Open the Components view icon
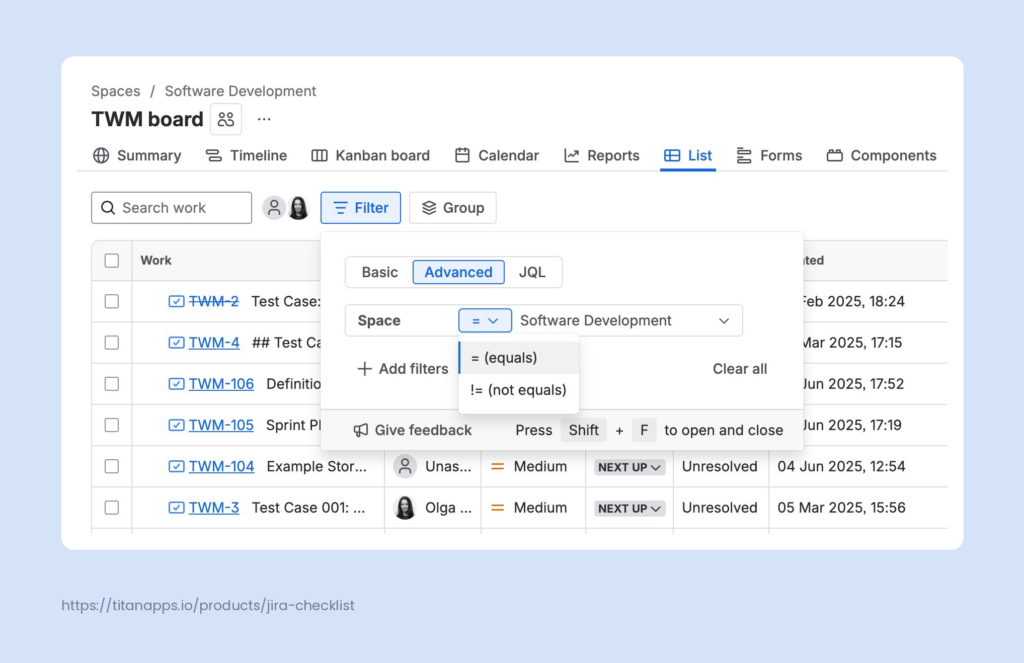Image resolution: width=1024 pixels, height=663 pixels. [x=835, y=155]
